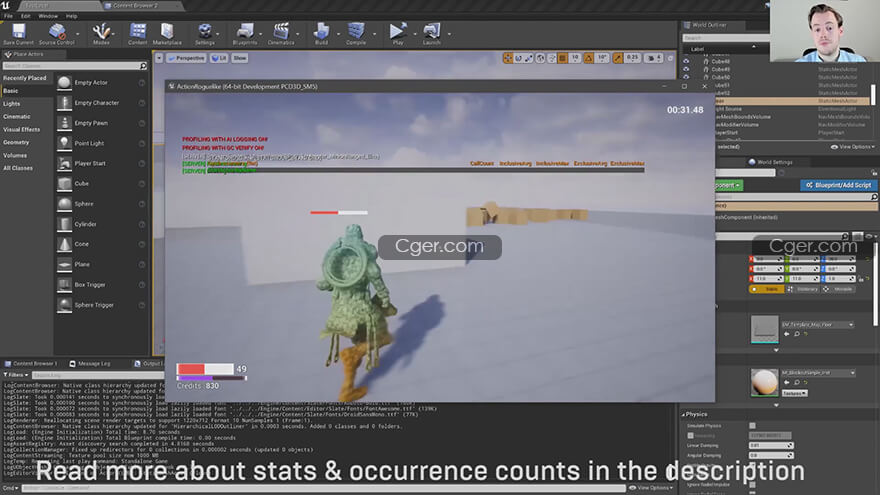
Task: Click the Linear Damping value field
Action: (771, 446)
